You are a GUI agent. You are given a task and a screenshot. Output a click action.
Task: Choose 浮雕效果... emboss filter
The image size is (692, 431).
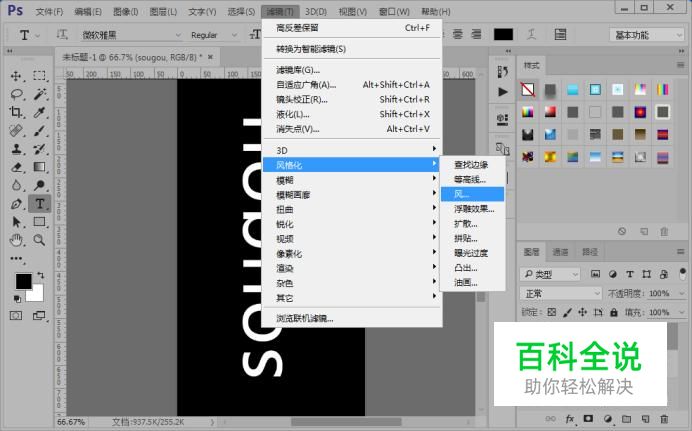[x=472, y=209]
